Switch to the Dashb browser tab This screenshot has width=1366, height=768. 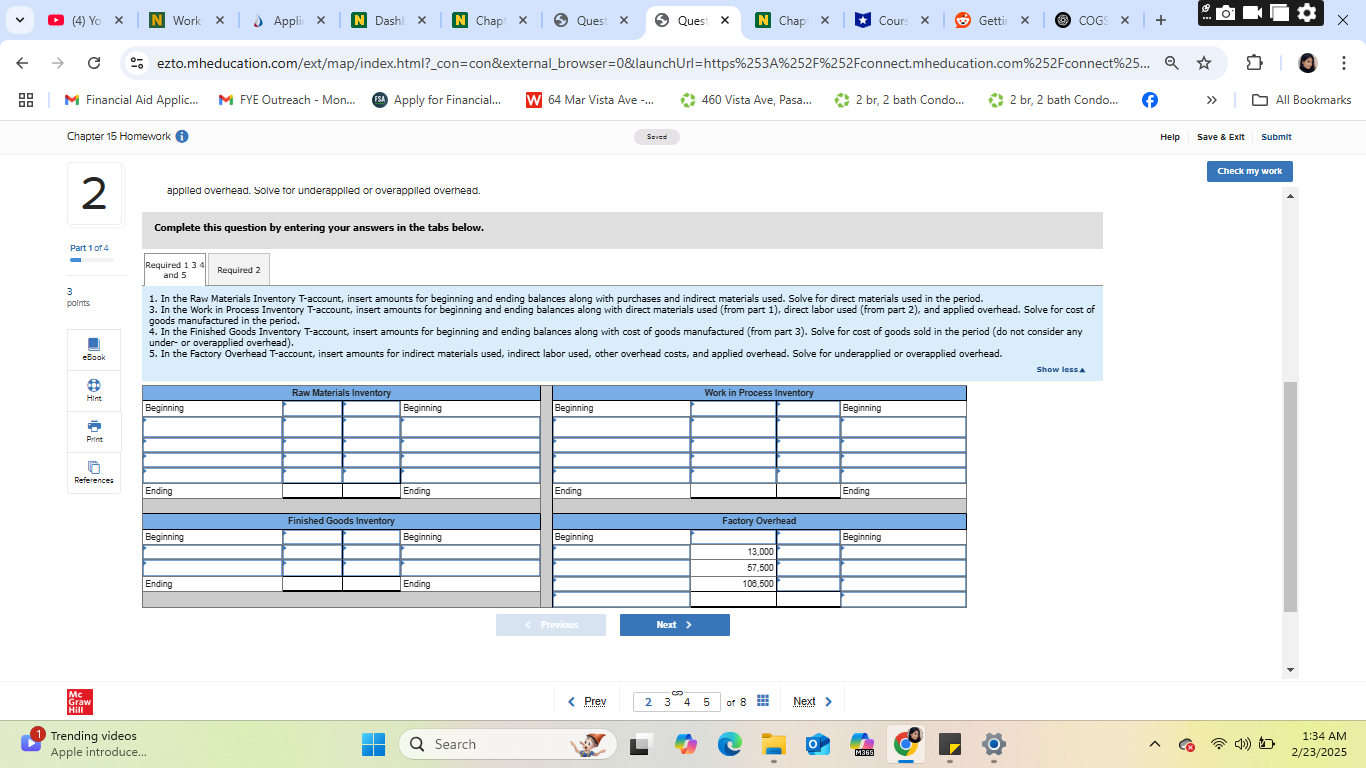(388, 20)
